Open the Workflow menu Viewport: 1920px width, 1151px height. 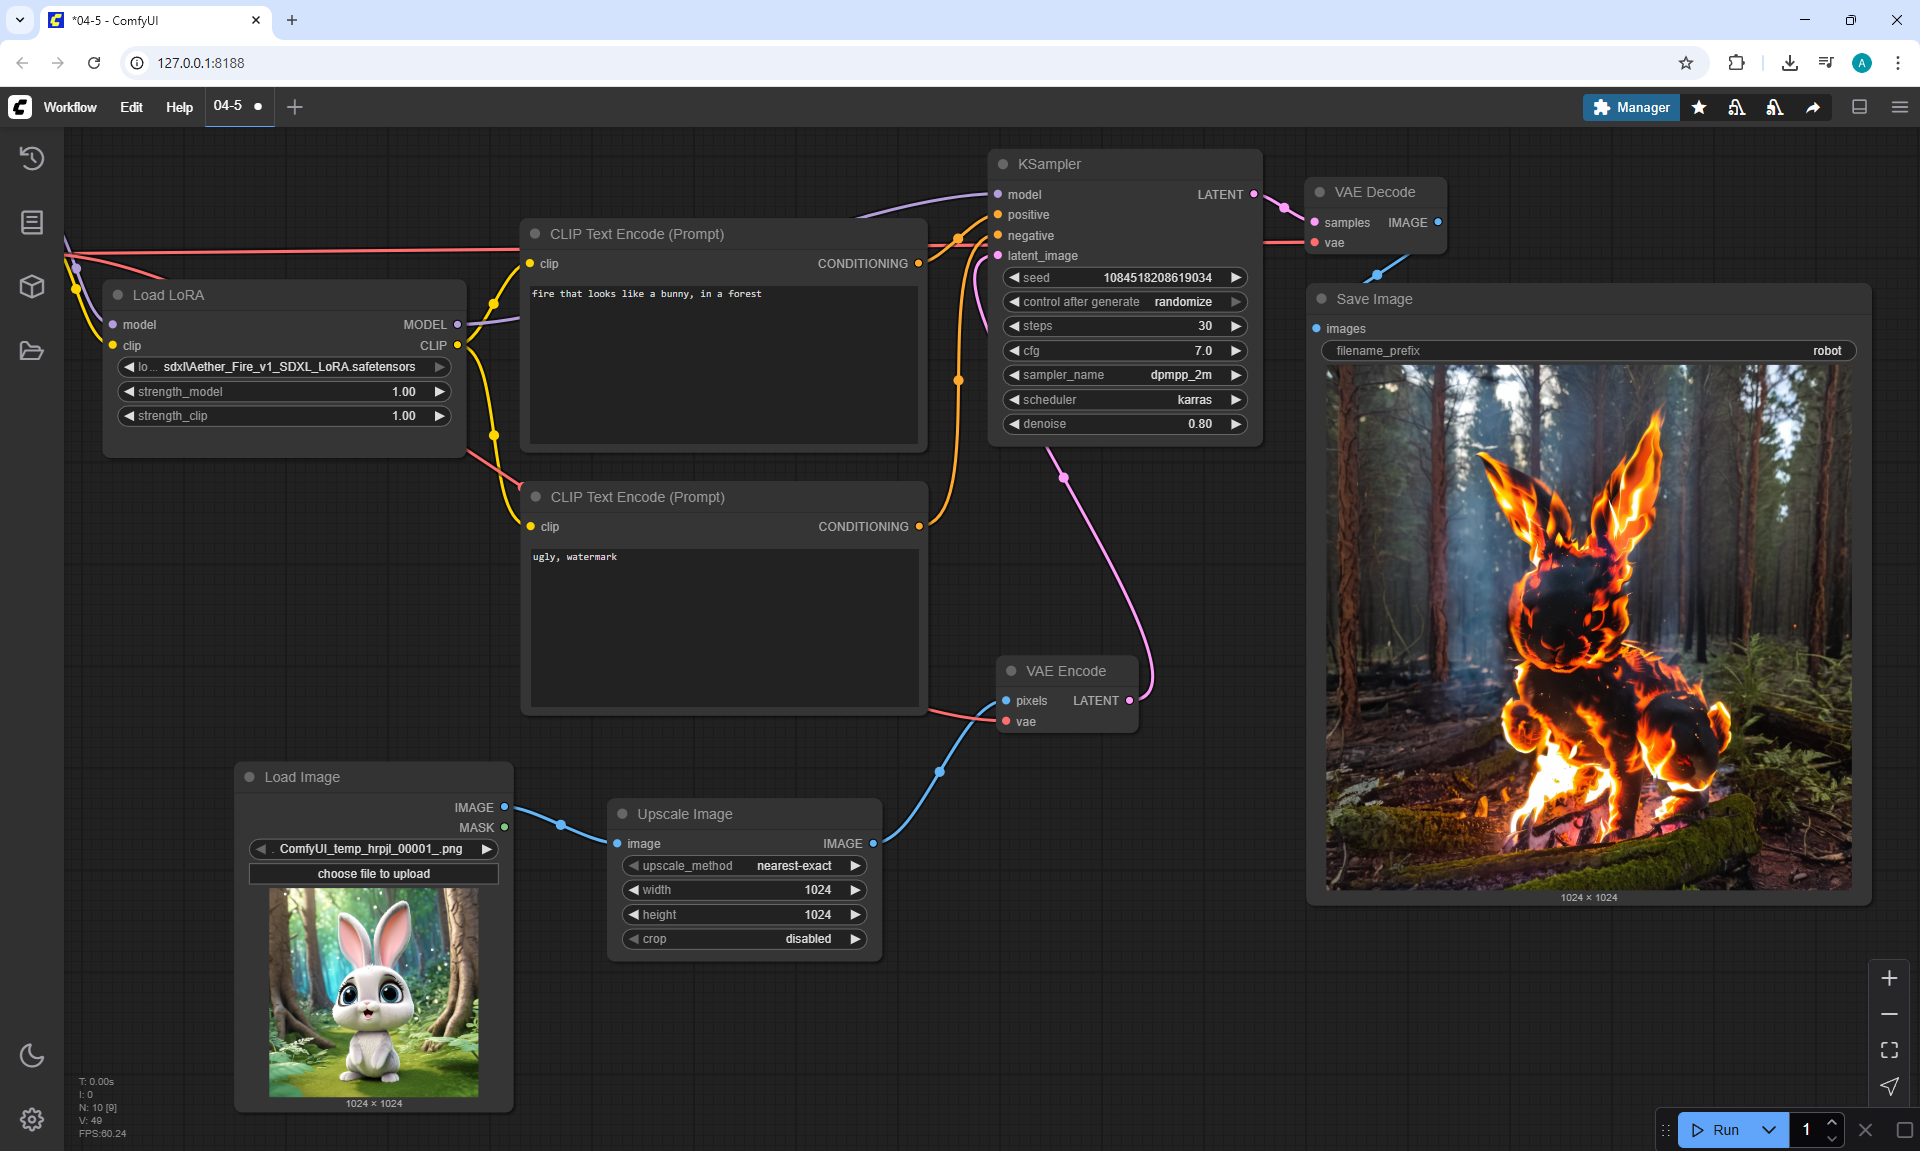(70, 107)
